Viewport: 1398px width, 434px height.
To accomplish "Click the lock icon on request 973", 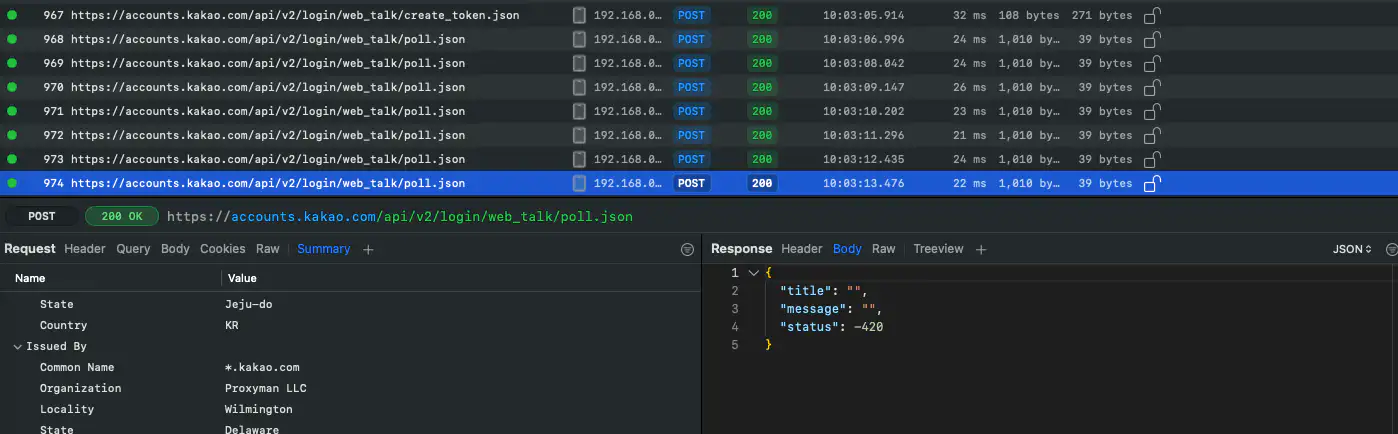I will pyautogui.click(x=1152, y=159).
